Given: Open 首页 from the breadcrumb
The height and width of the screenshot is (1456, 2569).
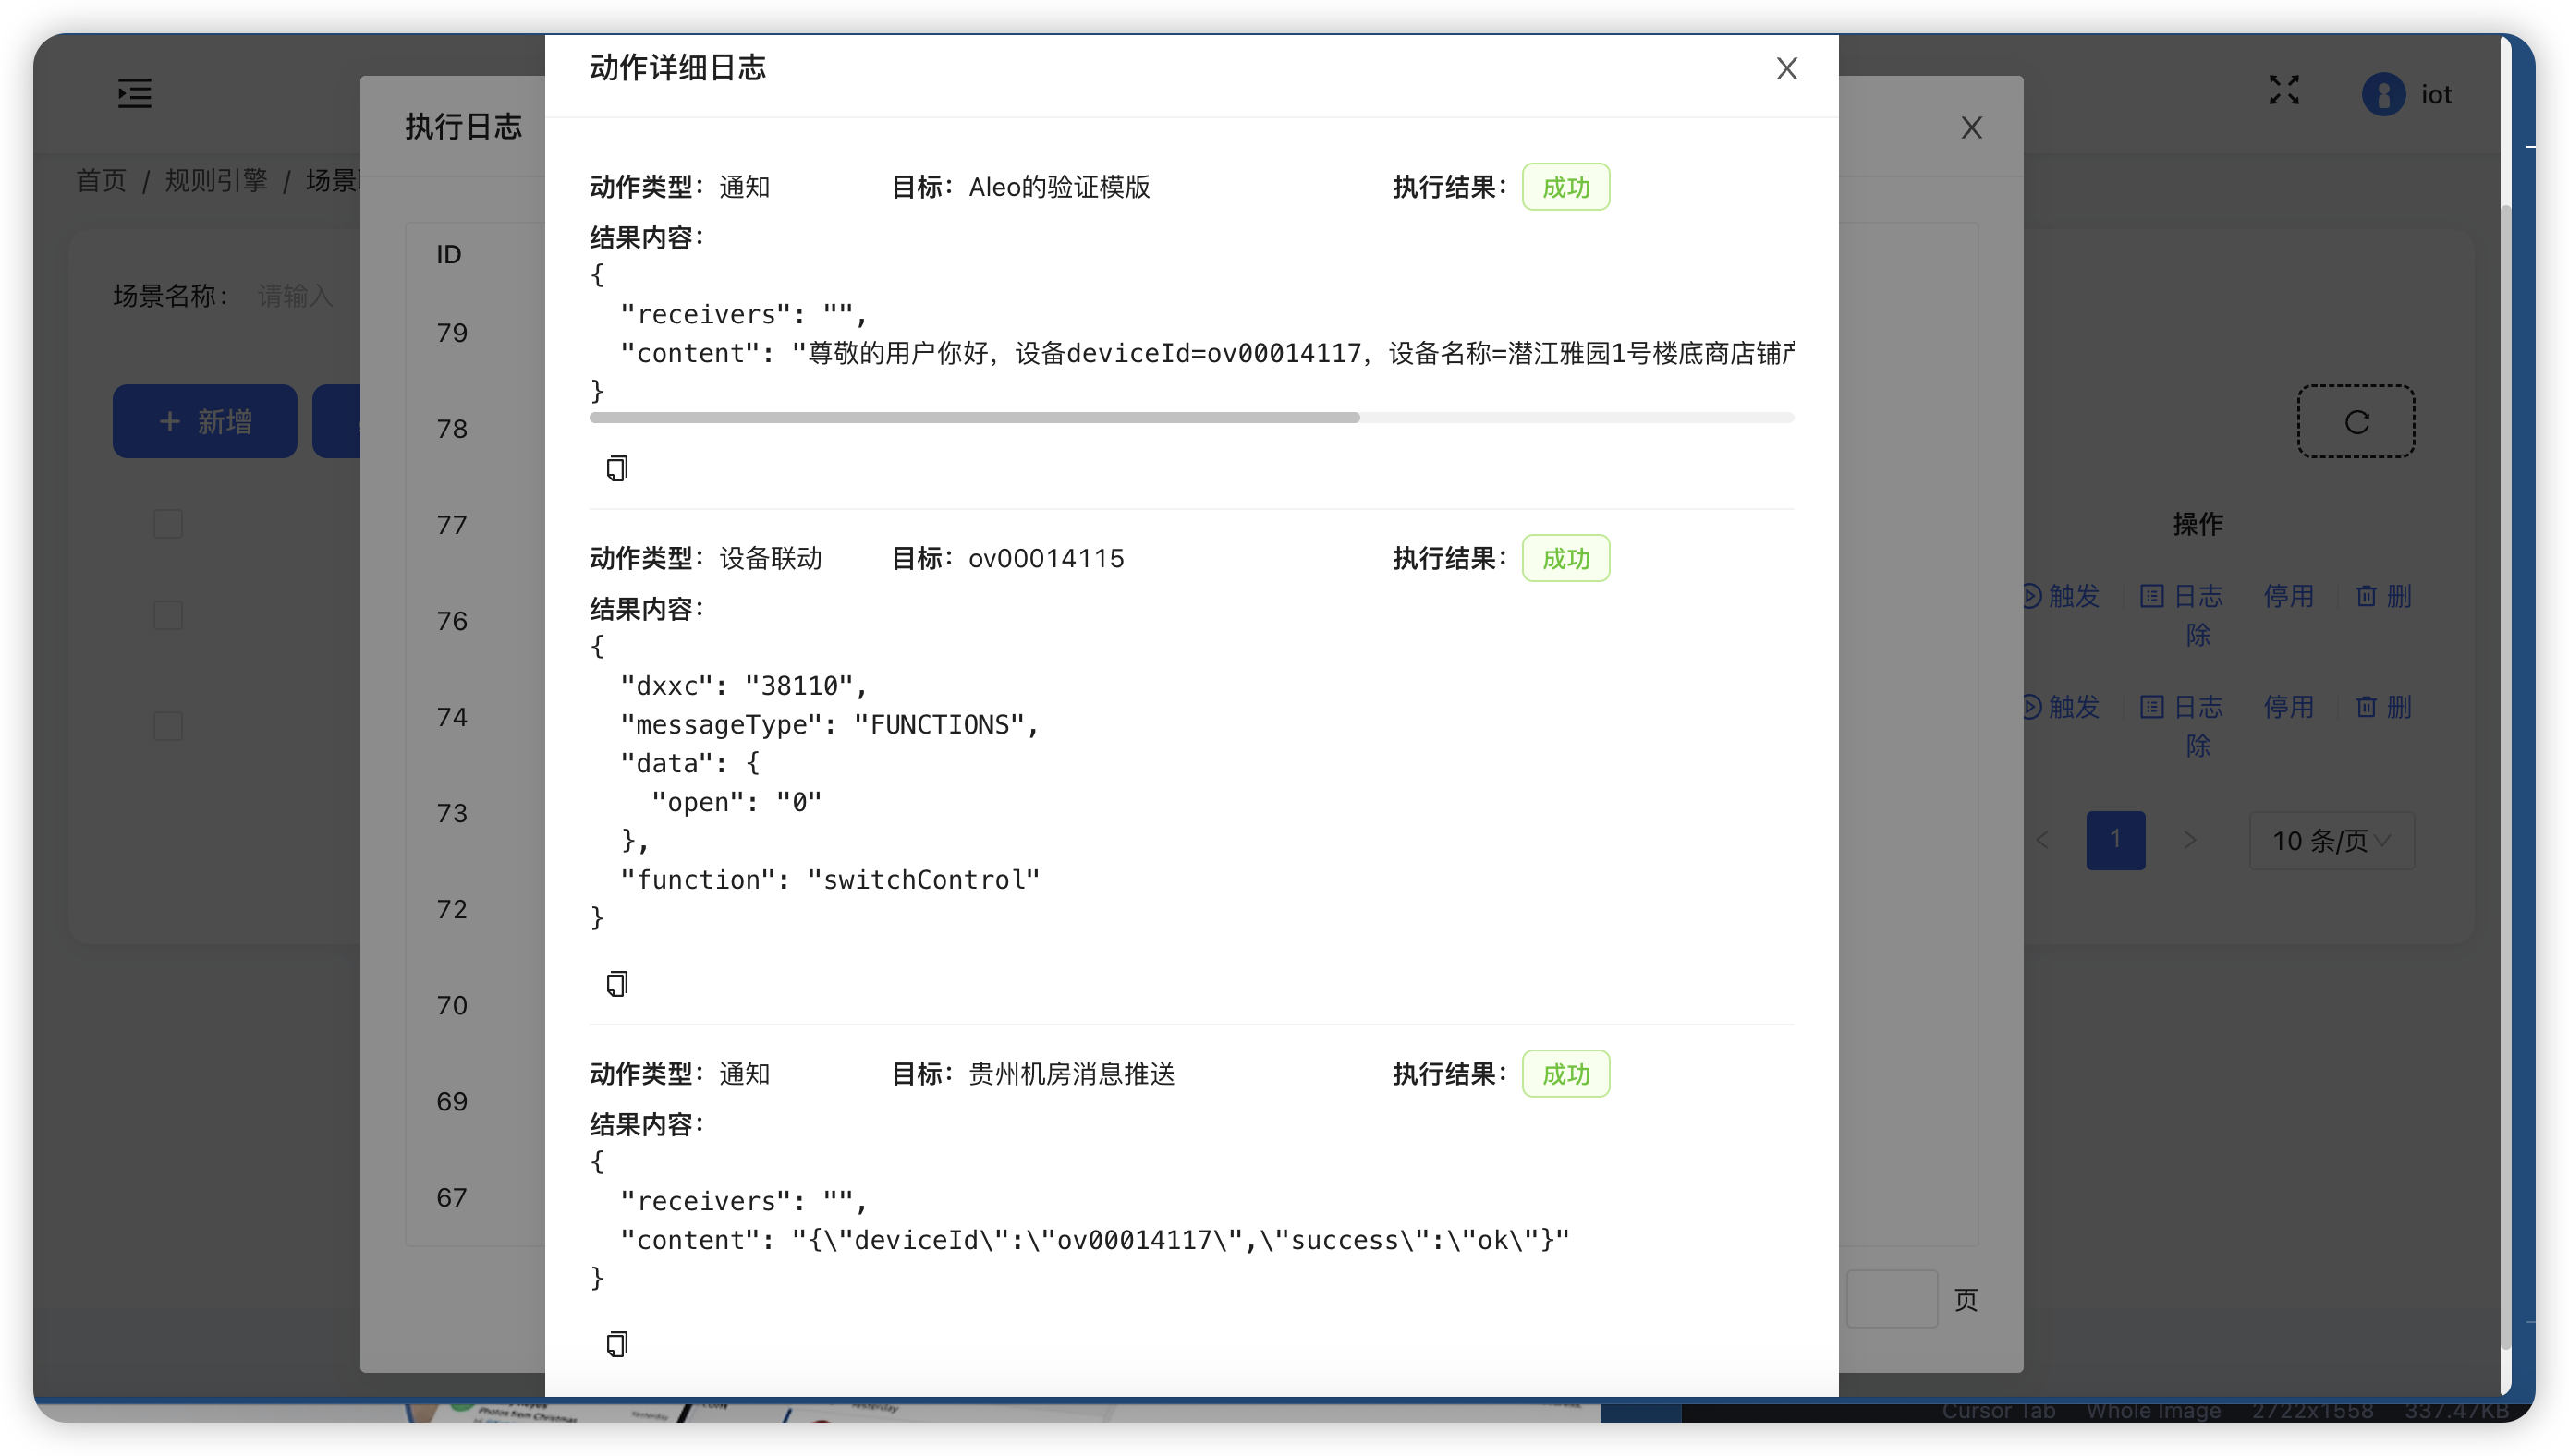Looking at the screenshot, I should click(101, 180).
